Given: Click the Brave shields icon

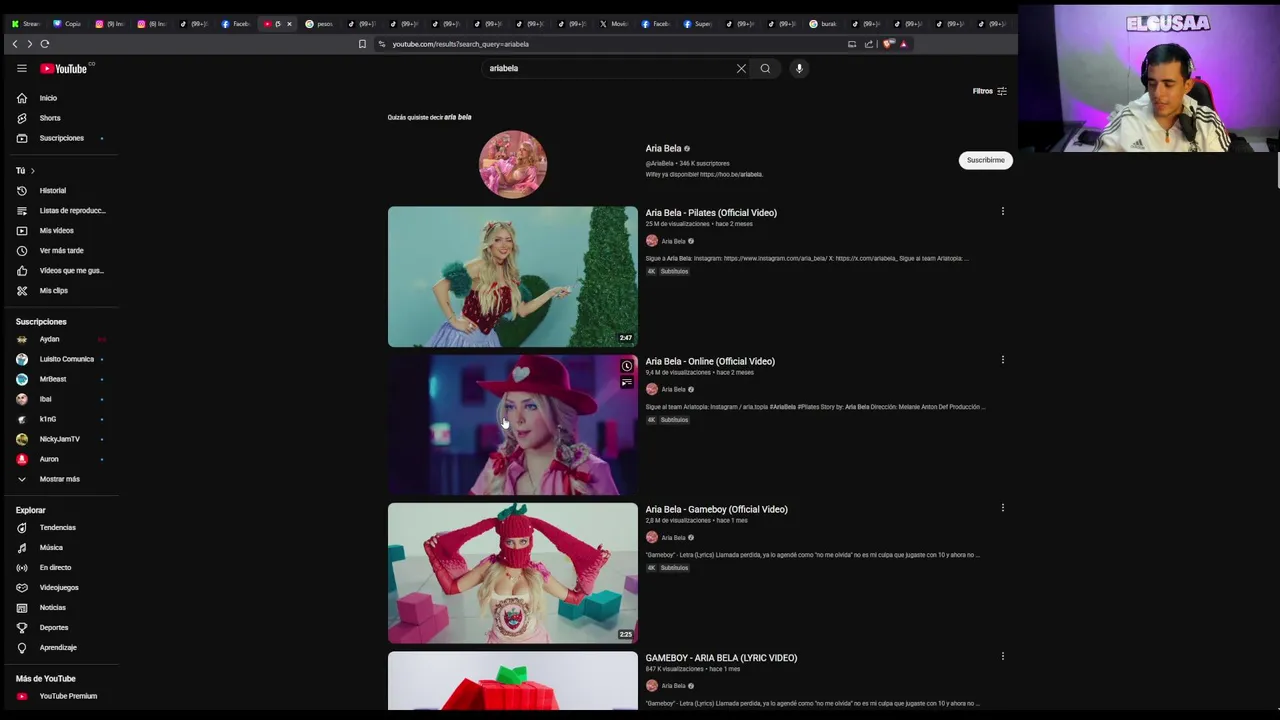Looking at the screenshot, I should click(x=888, y=44).
